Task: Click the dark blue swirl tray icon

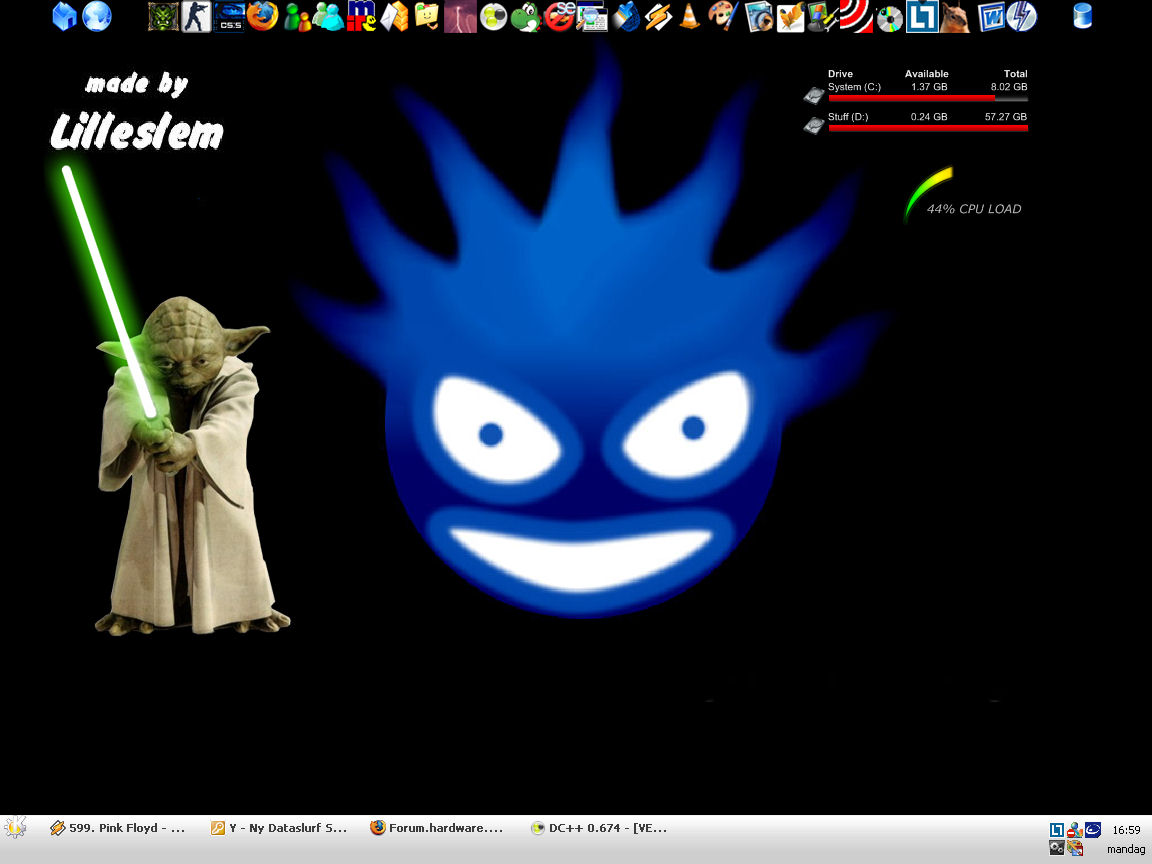Action: 1093,830
